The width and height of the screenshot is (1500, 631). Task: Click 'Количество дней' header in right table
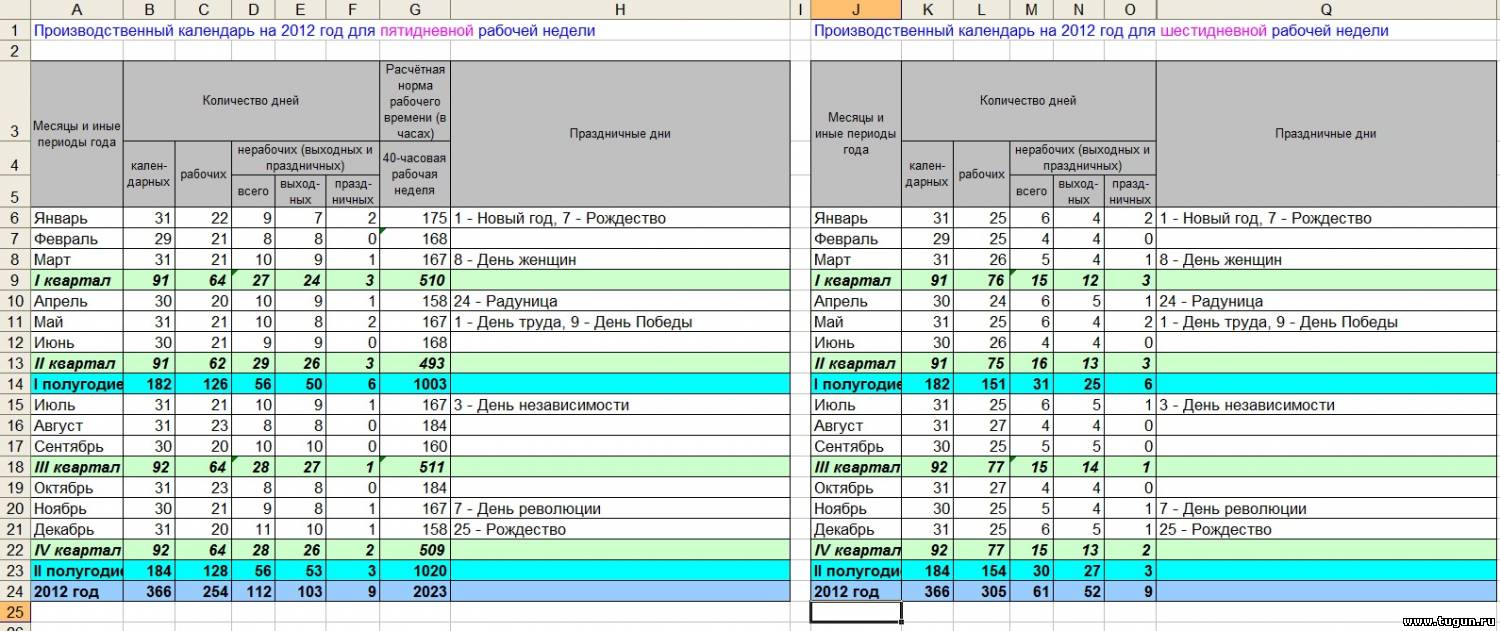(1028, 100)
